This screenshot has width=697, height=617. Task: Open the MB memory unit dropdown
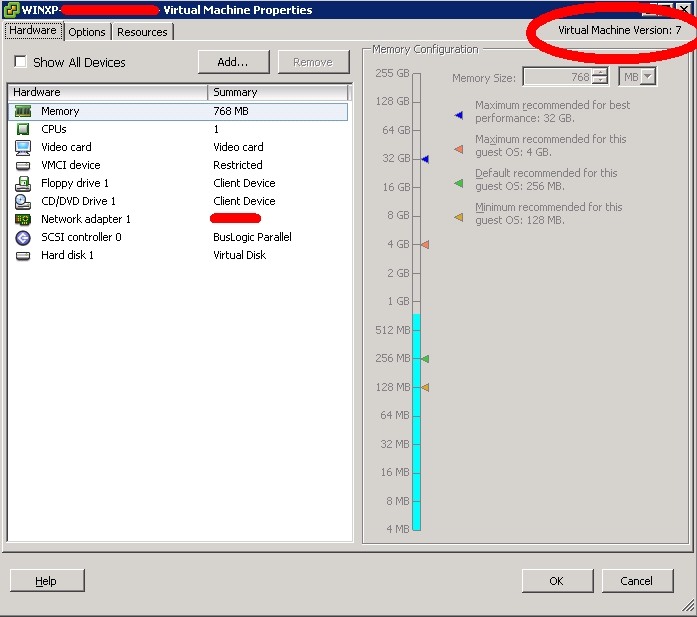638,77
